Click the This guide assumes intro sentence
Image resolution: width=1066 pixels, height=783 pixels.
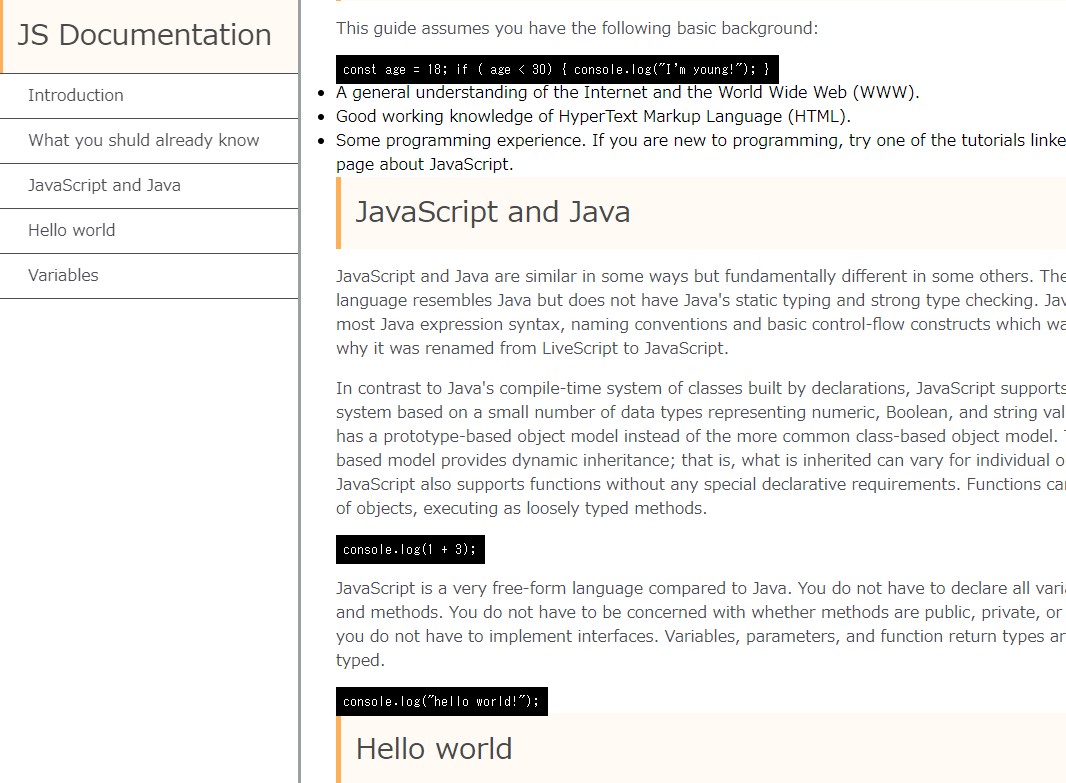[x=576, y=28]
